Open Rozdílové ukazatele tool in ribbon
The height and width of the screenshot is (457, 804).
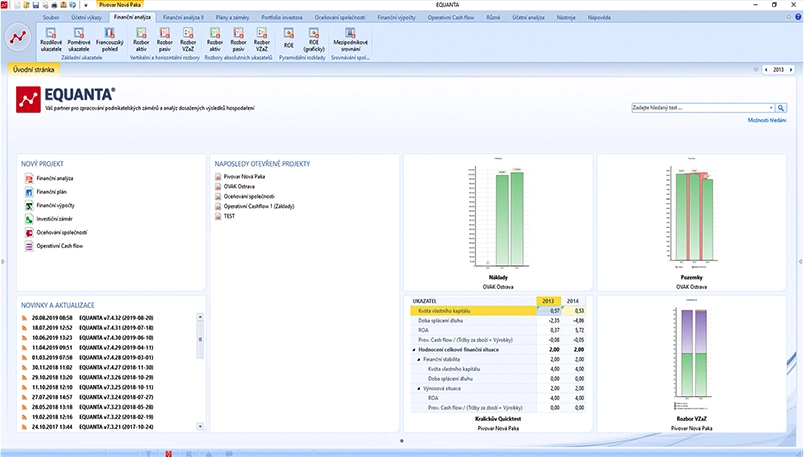[51, 40]
